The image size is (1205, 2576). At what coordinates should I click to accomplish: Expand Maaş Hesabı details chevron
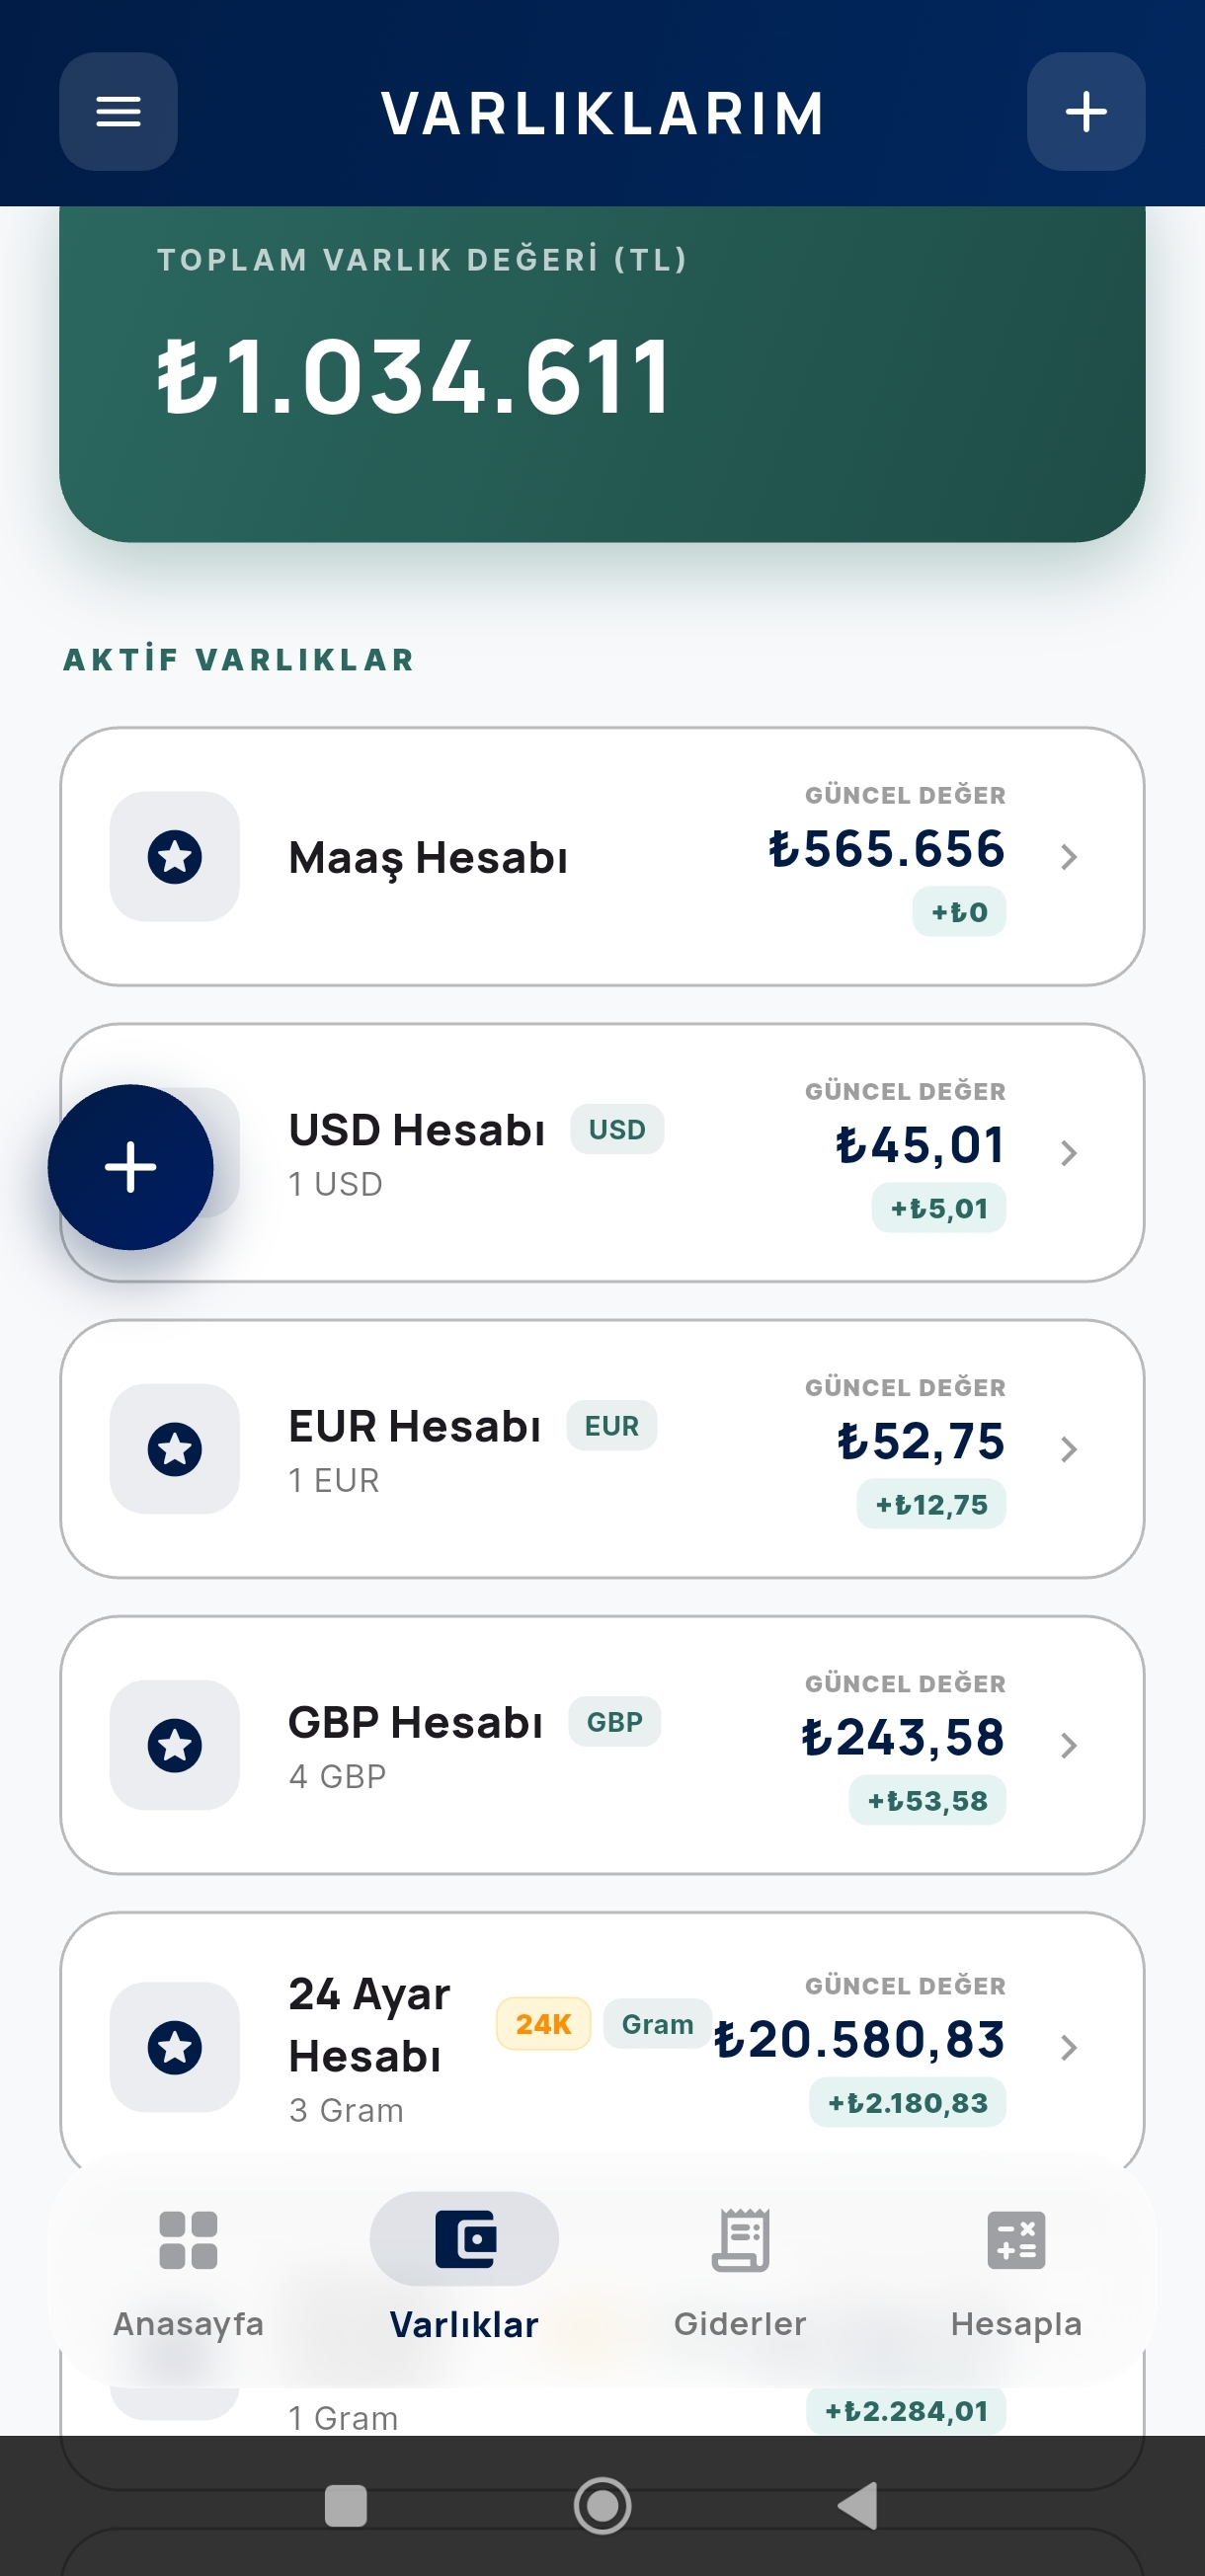[1068, 856]
